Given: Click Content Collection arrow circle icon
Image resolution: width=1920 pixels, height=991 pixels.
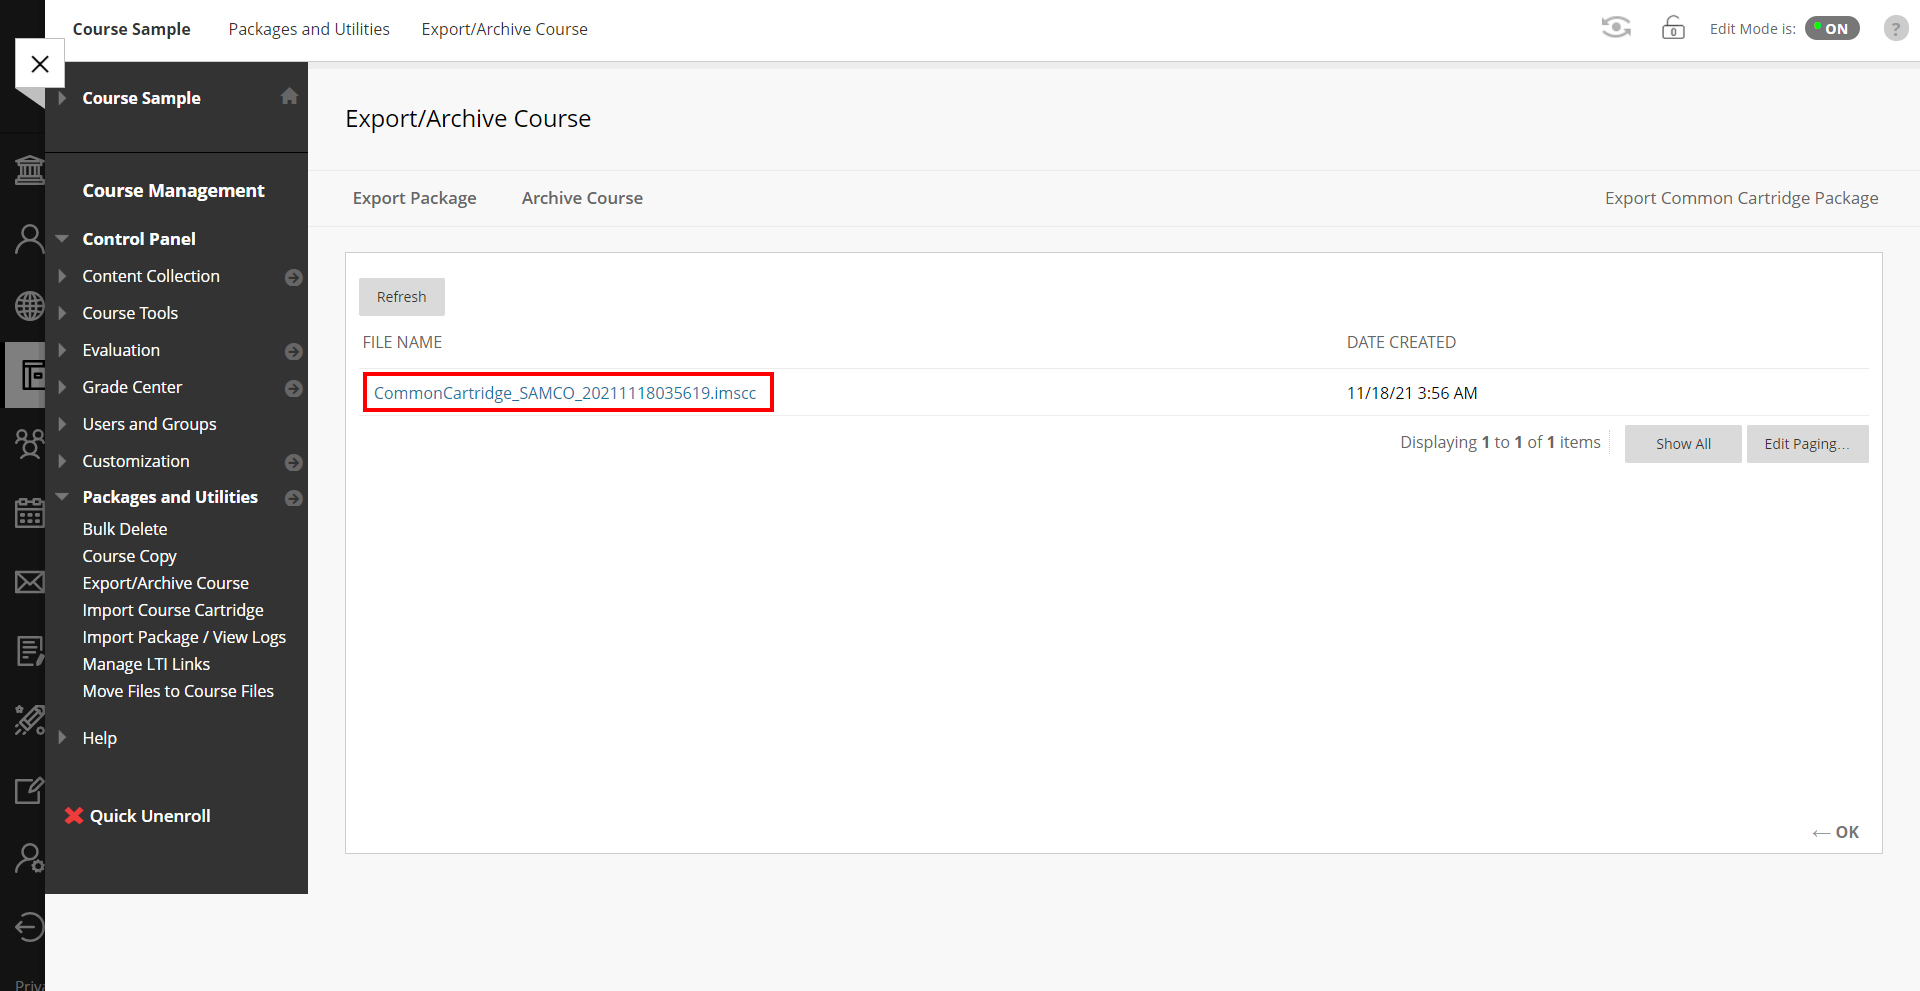Looking at the screenshot, I should [293, 277].
